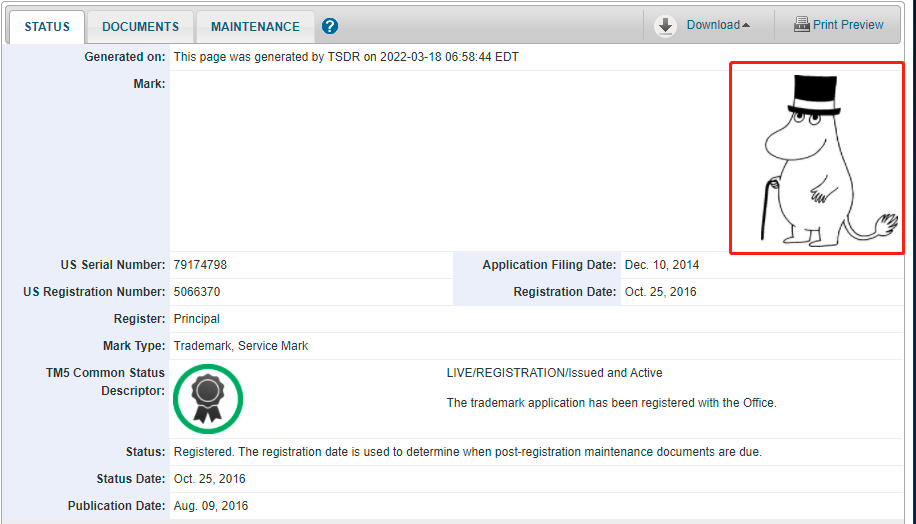The height and width of the screenshot is (524, 916).
Task: Click the Mark Type label
Action: (134, 346)
